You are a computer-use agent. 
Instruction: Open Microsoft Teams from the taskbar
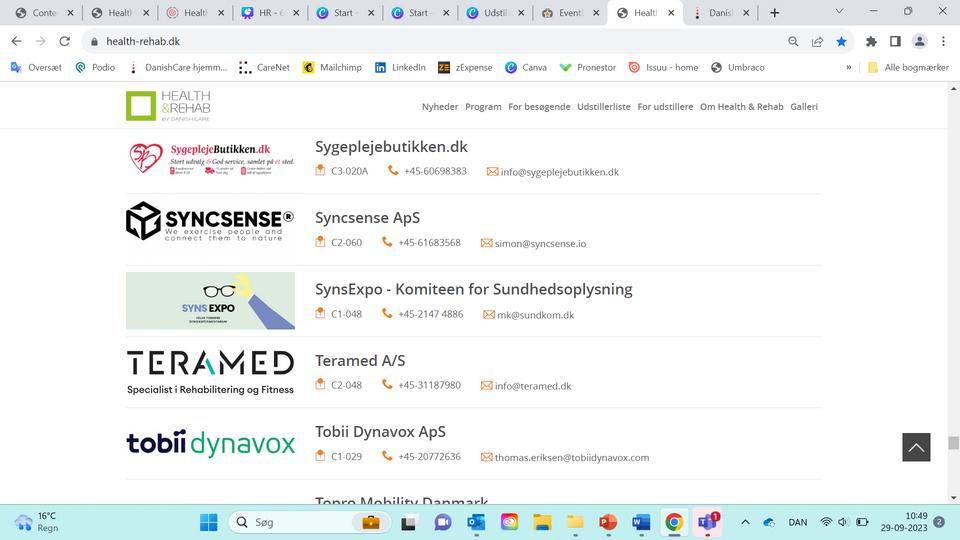point(708,522)
